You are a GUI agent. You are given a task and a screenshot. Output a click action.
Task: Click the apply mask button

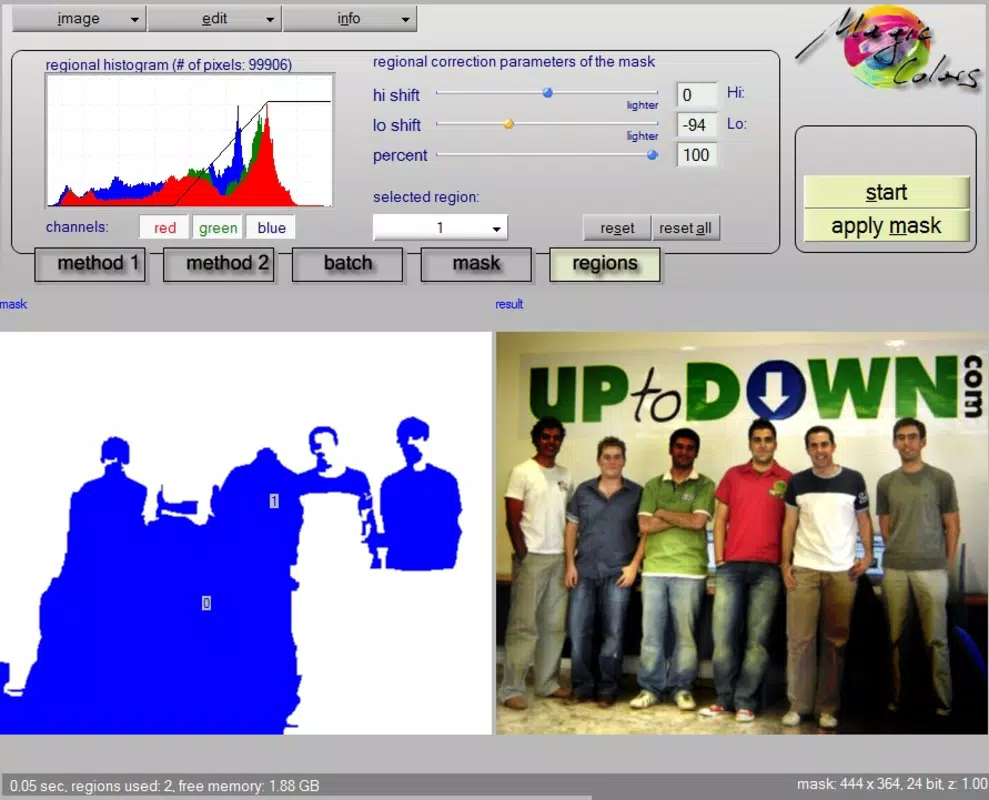[x=886, y=226]
